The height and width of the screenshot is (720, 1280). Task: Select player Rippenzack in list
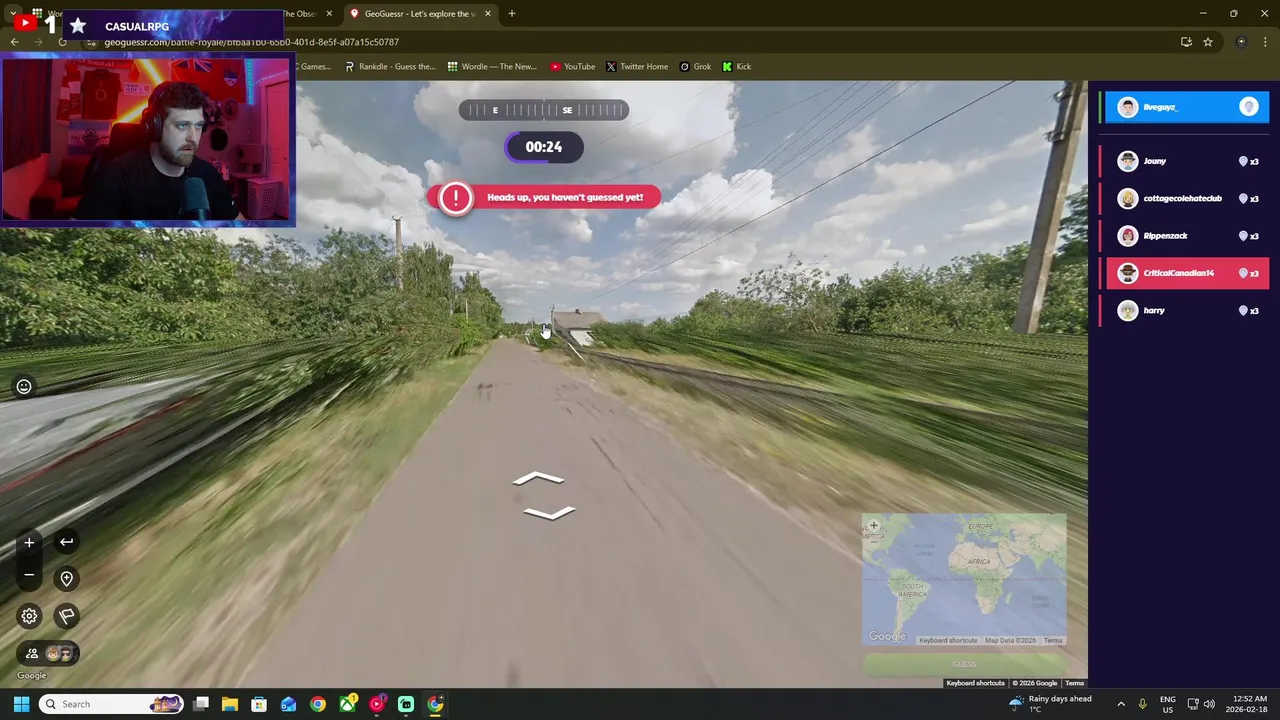[x=1186, y=236]
